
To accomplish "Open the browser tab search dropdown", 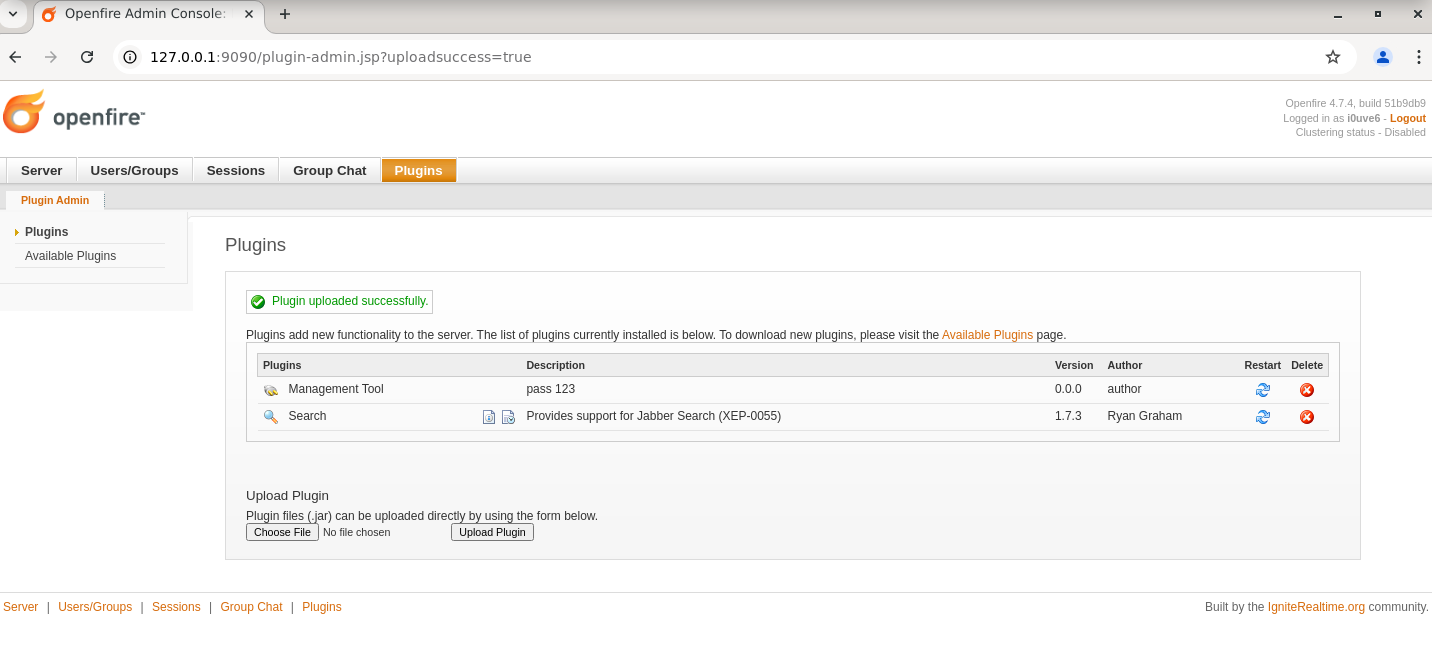I will [x=13, y=14].
